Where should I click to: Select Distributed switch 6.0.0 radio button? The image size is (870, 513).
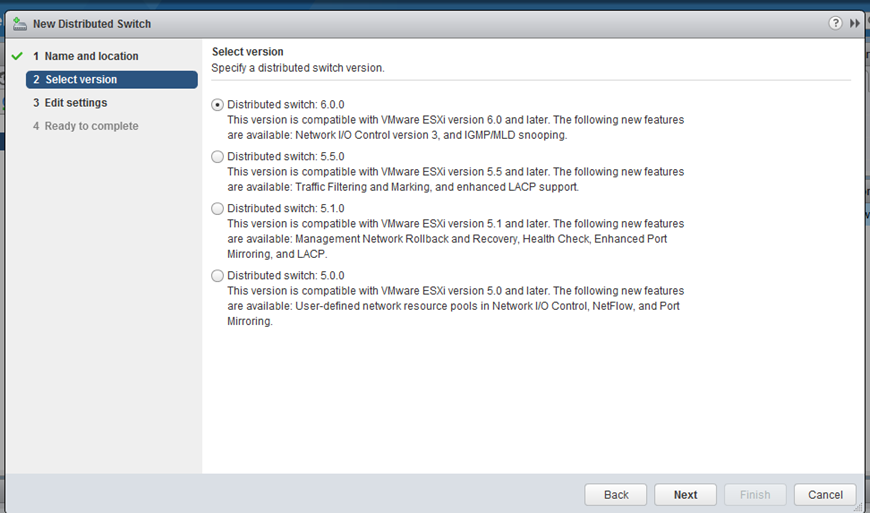click(218, 105)
